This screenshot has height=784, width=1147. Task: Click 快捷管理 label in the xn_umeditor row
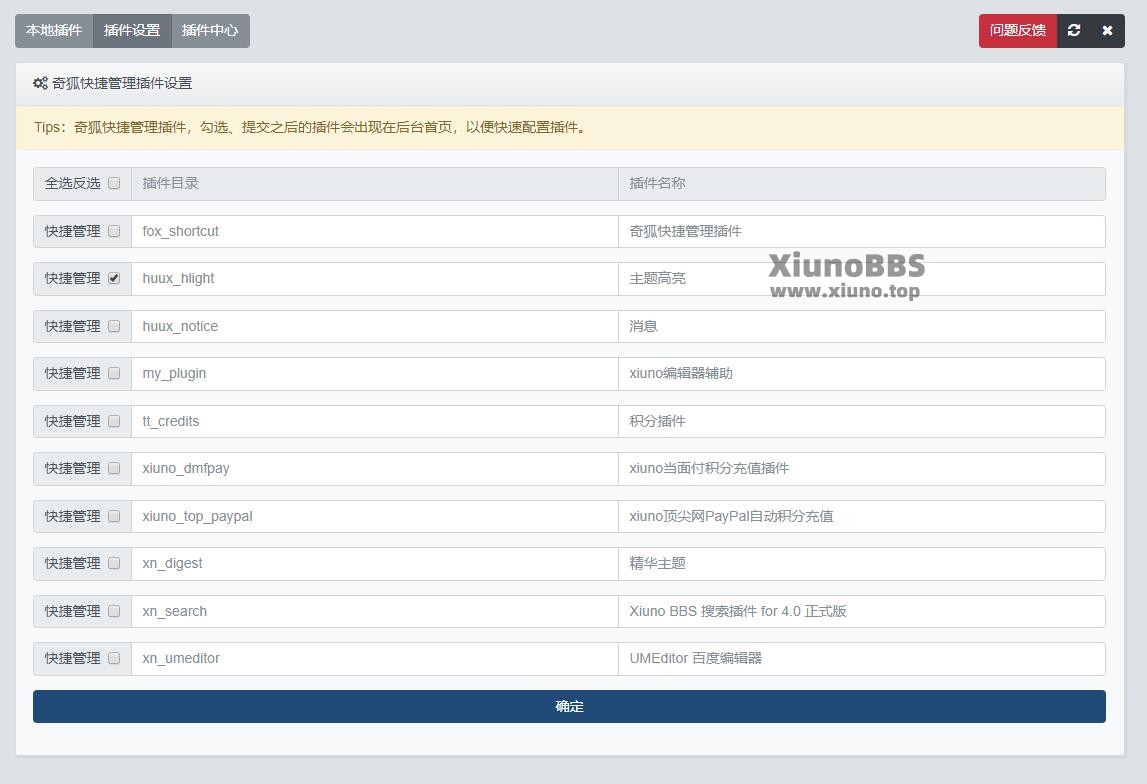click(72, 658)
